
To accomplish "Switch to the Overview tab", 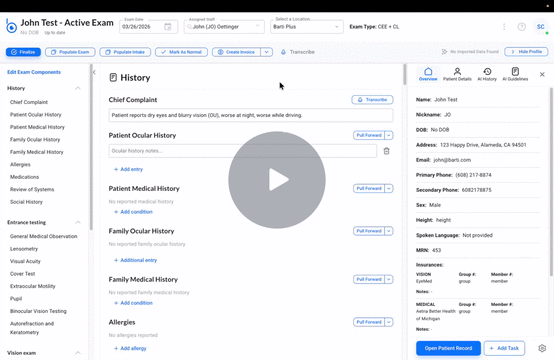I will pos(428,74).
